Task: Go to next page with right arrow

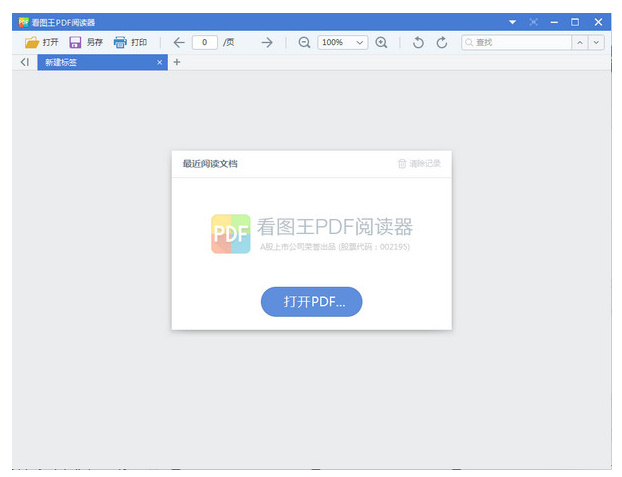Action: click(x=267, y=42)
